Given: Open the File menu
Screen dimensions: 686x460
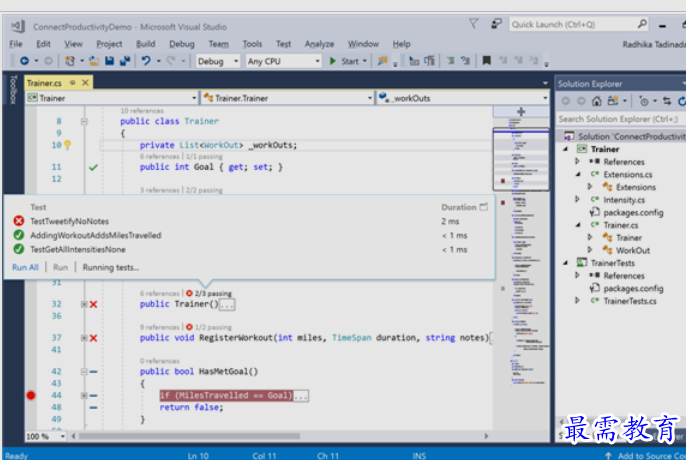Looking at the screenshot, I should tap(16, 44).
